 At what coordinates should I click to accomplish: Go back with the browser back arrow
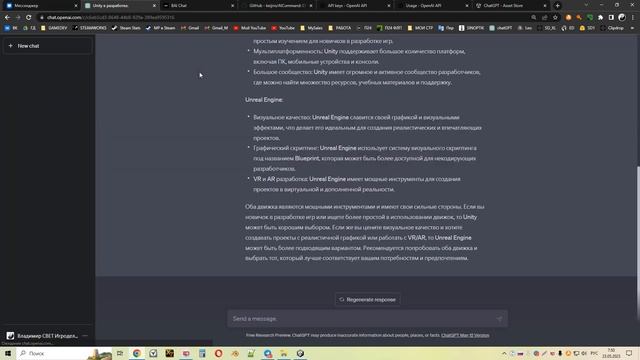coord(7,18)
